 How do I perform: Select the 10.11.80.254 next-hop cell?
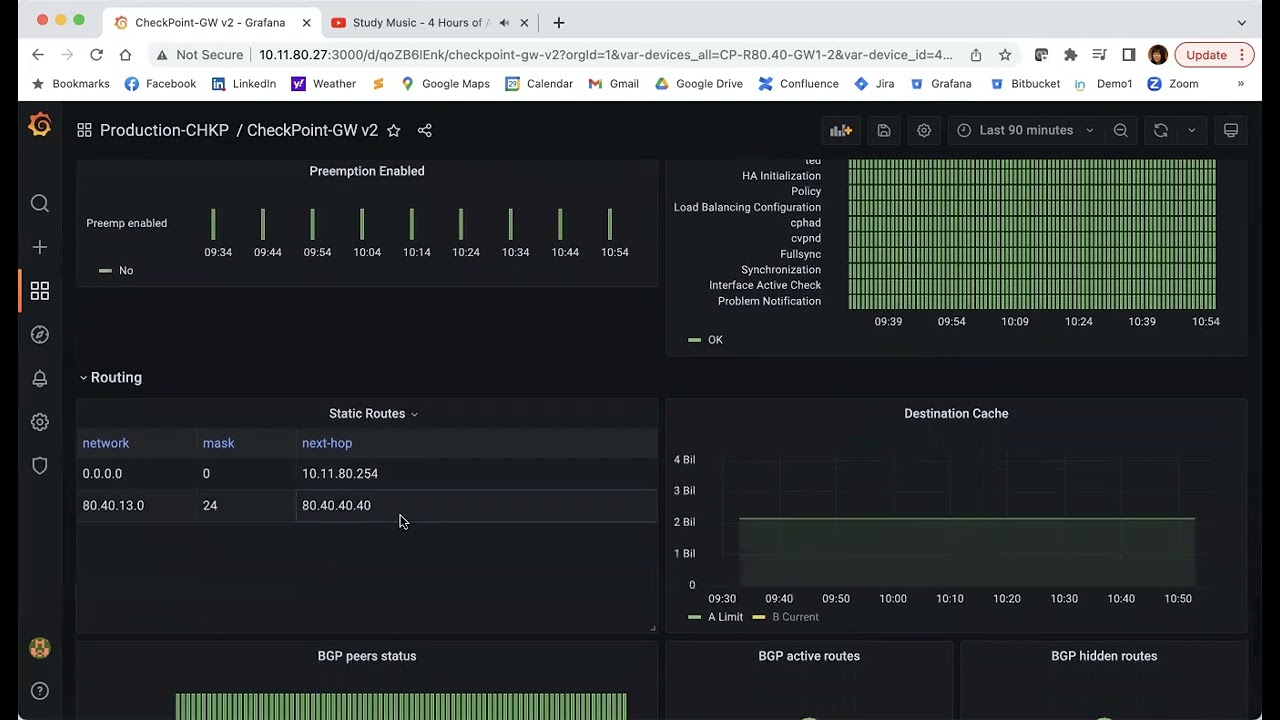478,474
